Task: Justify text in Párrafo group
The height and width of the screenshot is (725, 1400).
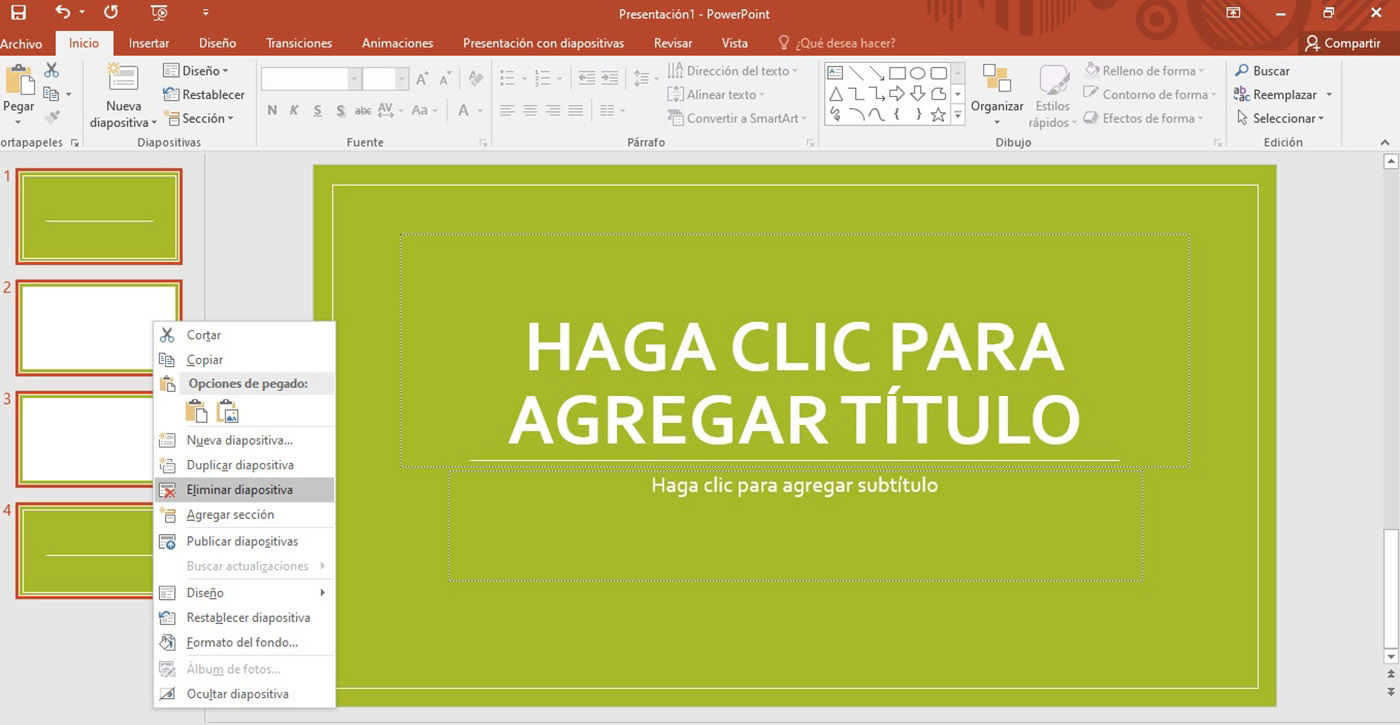Action: [x=576, y=111]
